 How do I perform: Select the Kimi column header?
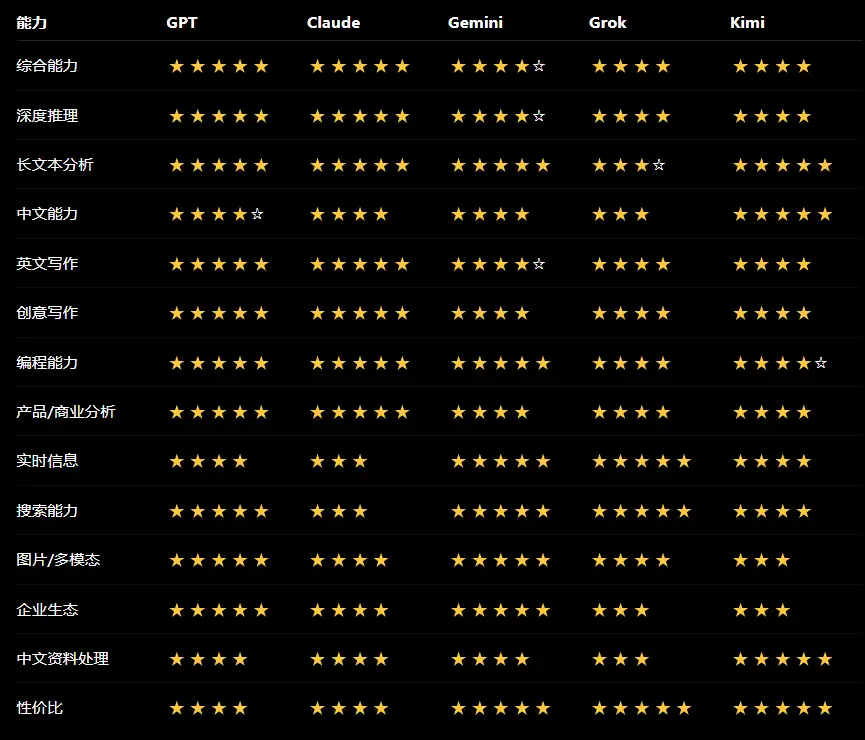pyautogui.click(x=747, y=23)
